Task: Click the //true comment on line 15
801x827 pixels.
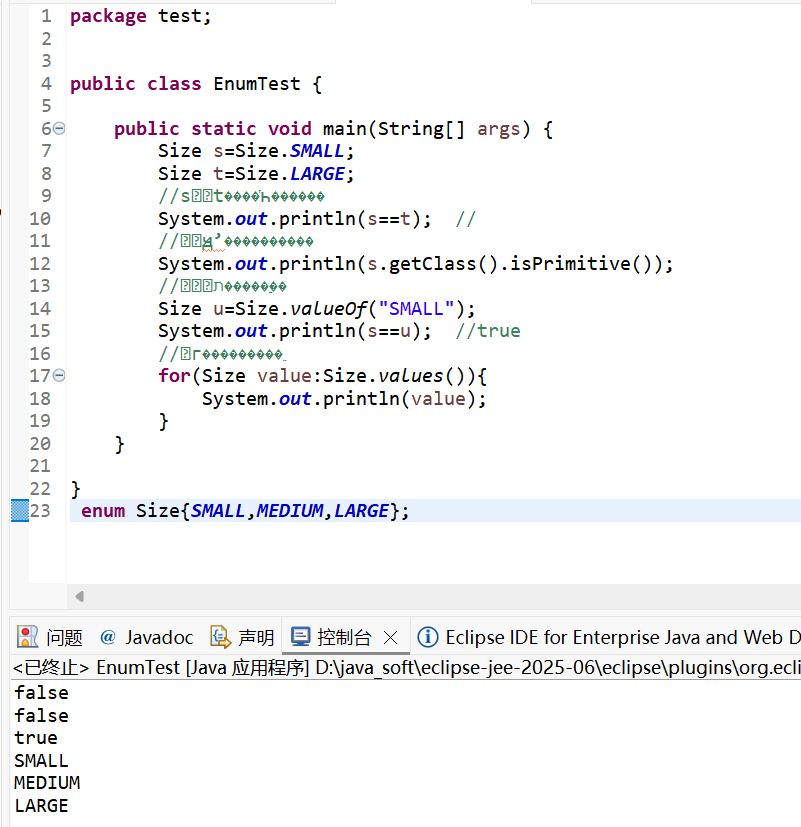Action: pos(488,331)
